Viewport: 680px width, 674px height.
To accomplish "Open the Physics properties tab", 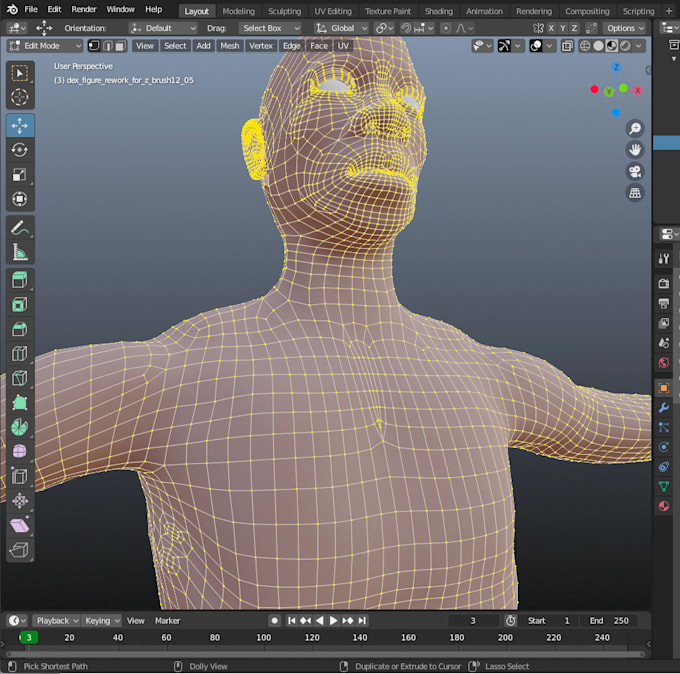I will click(x=664, y=447).
